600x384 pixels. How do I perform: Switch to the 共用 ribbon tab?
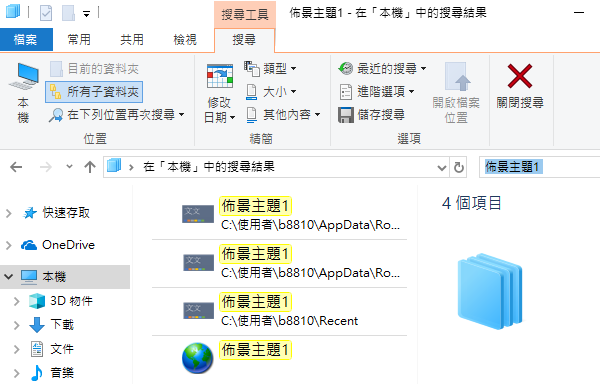coord(132,40)
